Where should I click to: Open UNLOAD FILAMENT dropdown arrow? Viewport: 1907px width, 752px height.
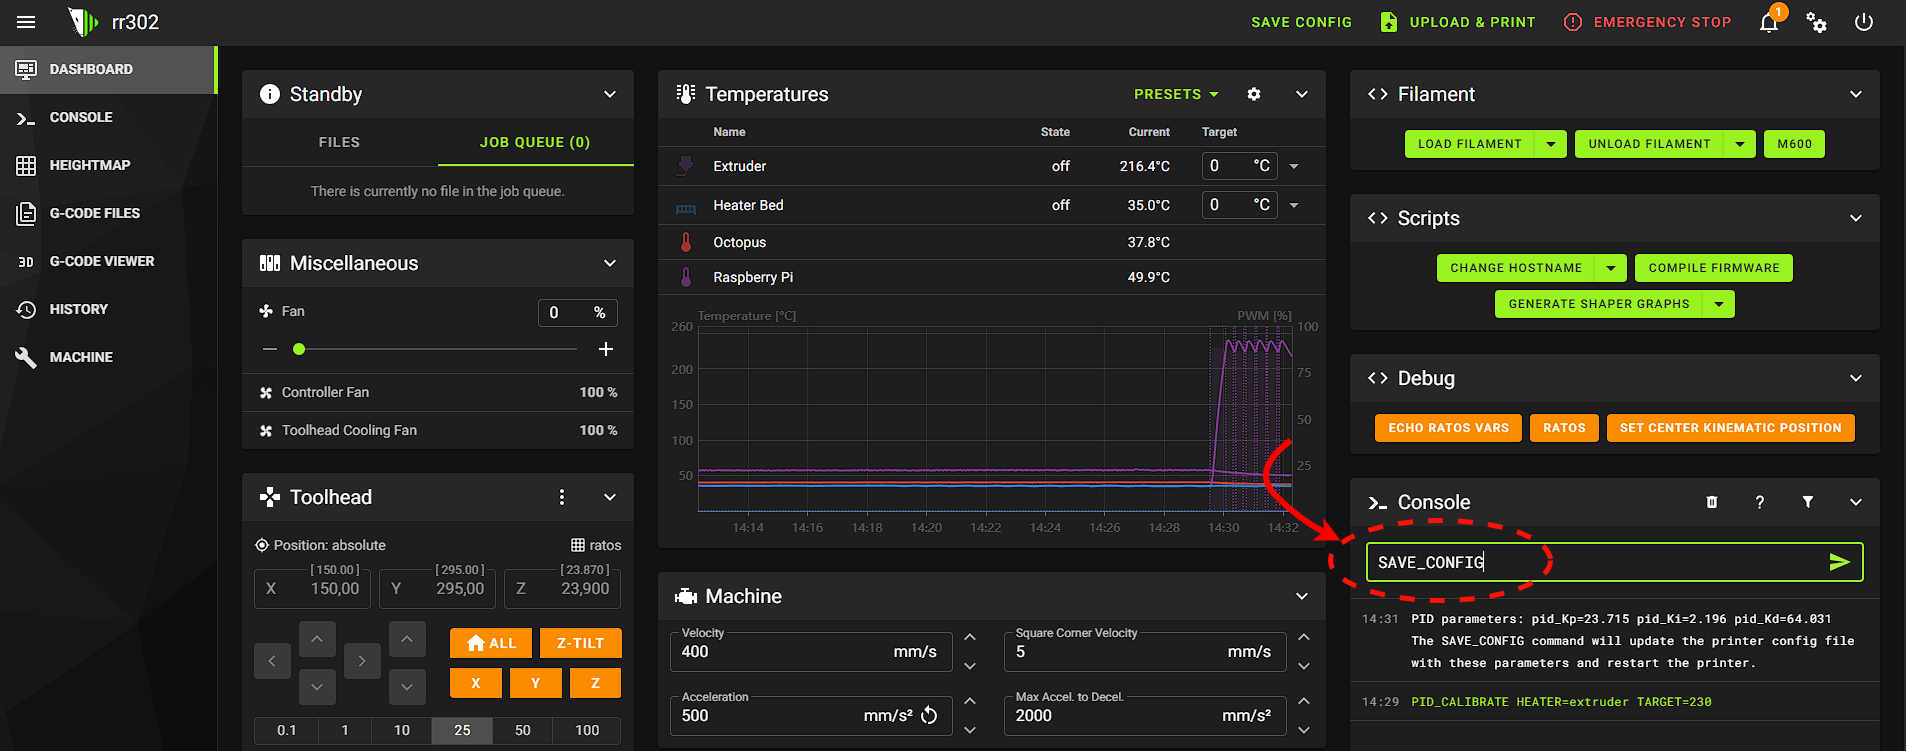1740,144
